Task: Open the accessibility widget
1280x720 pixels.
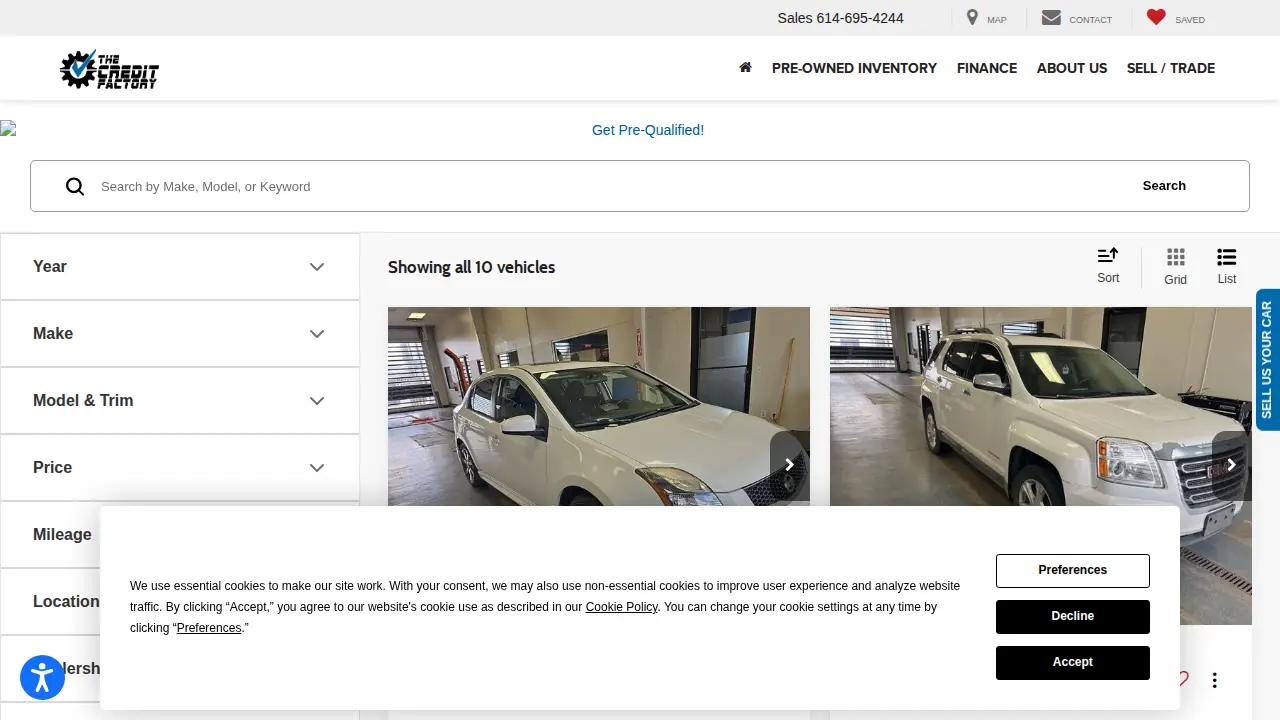Action: 42,677
